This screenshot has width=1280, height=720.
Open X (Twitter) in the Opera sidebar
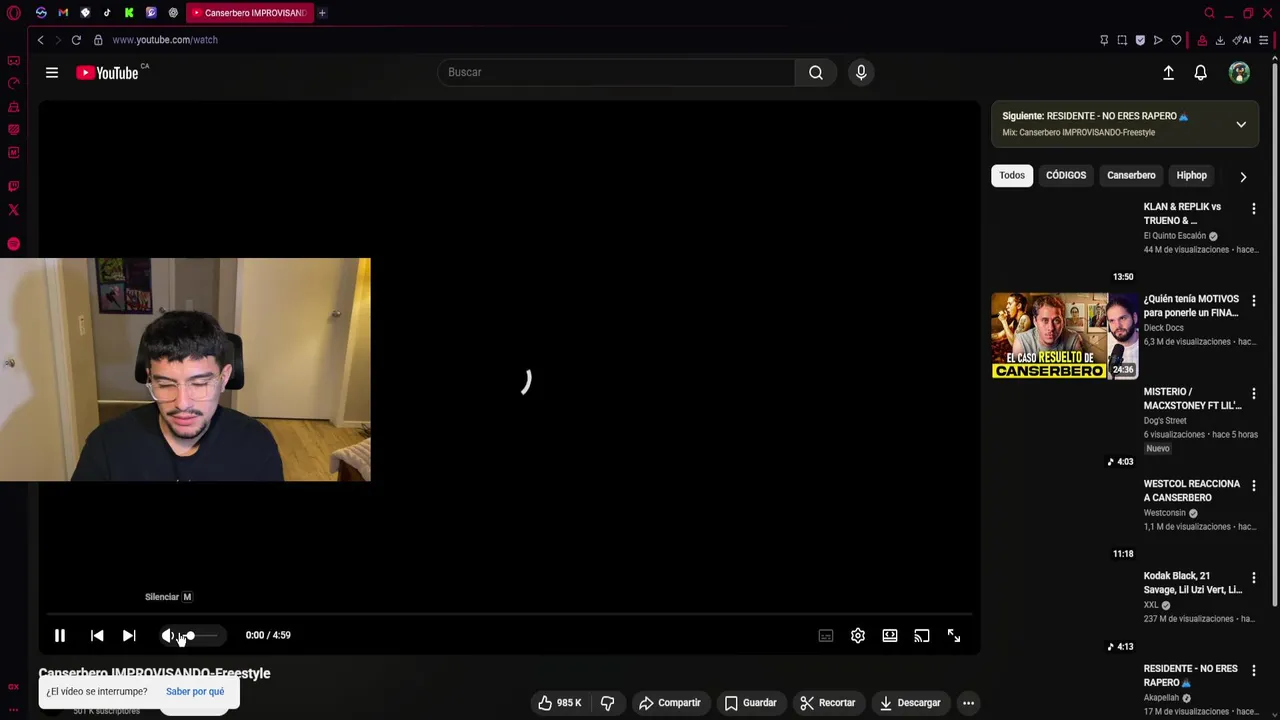click(13, 210)
